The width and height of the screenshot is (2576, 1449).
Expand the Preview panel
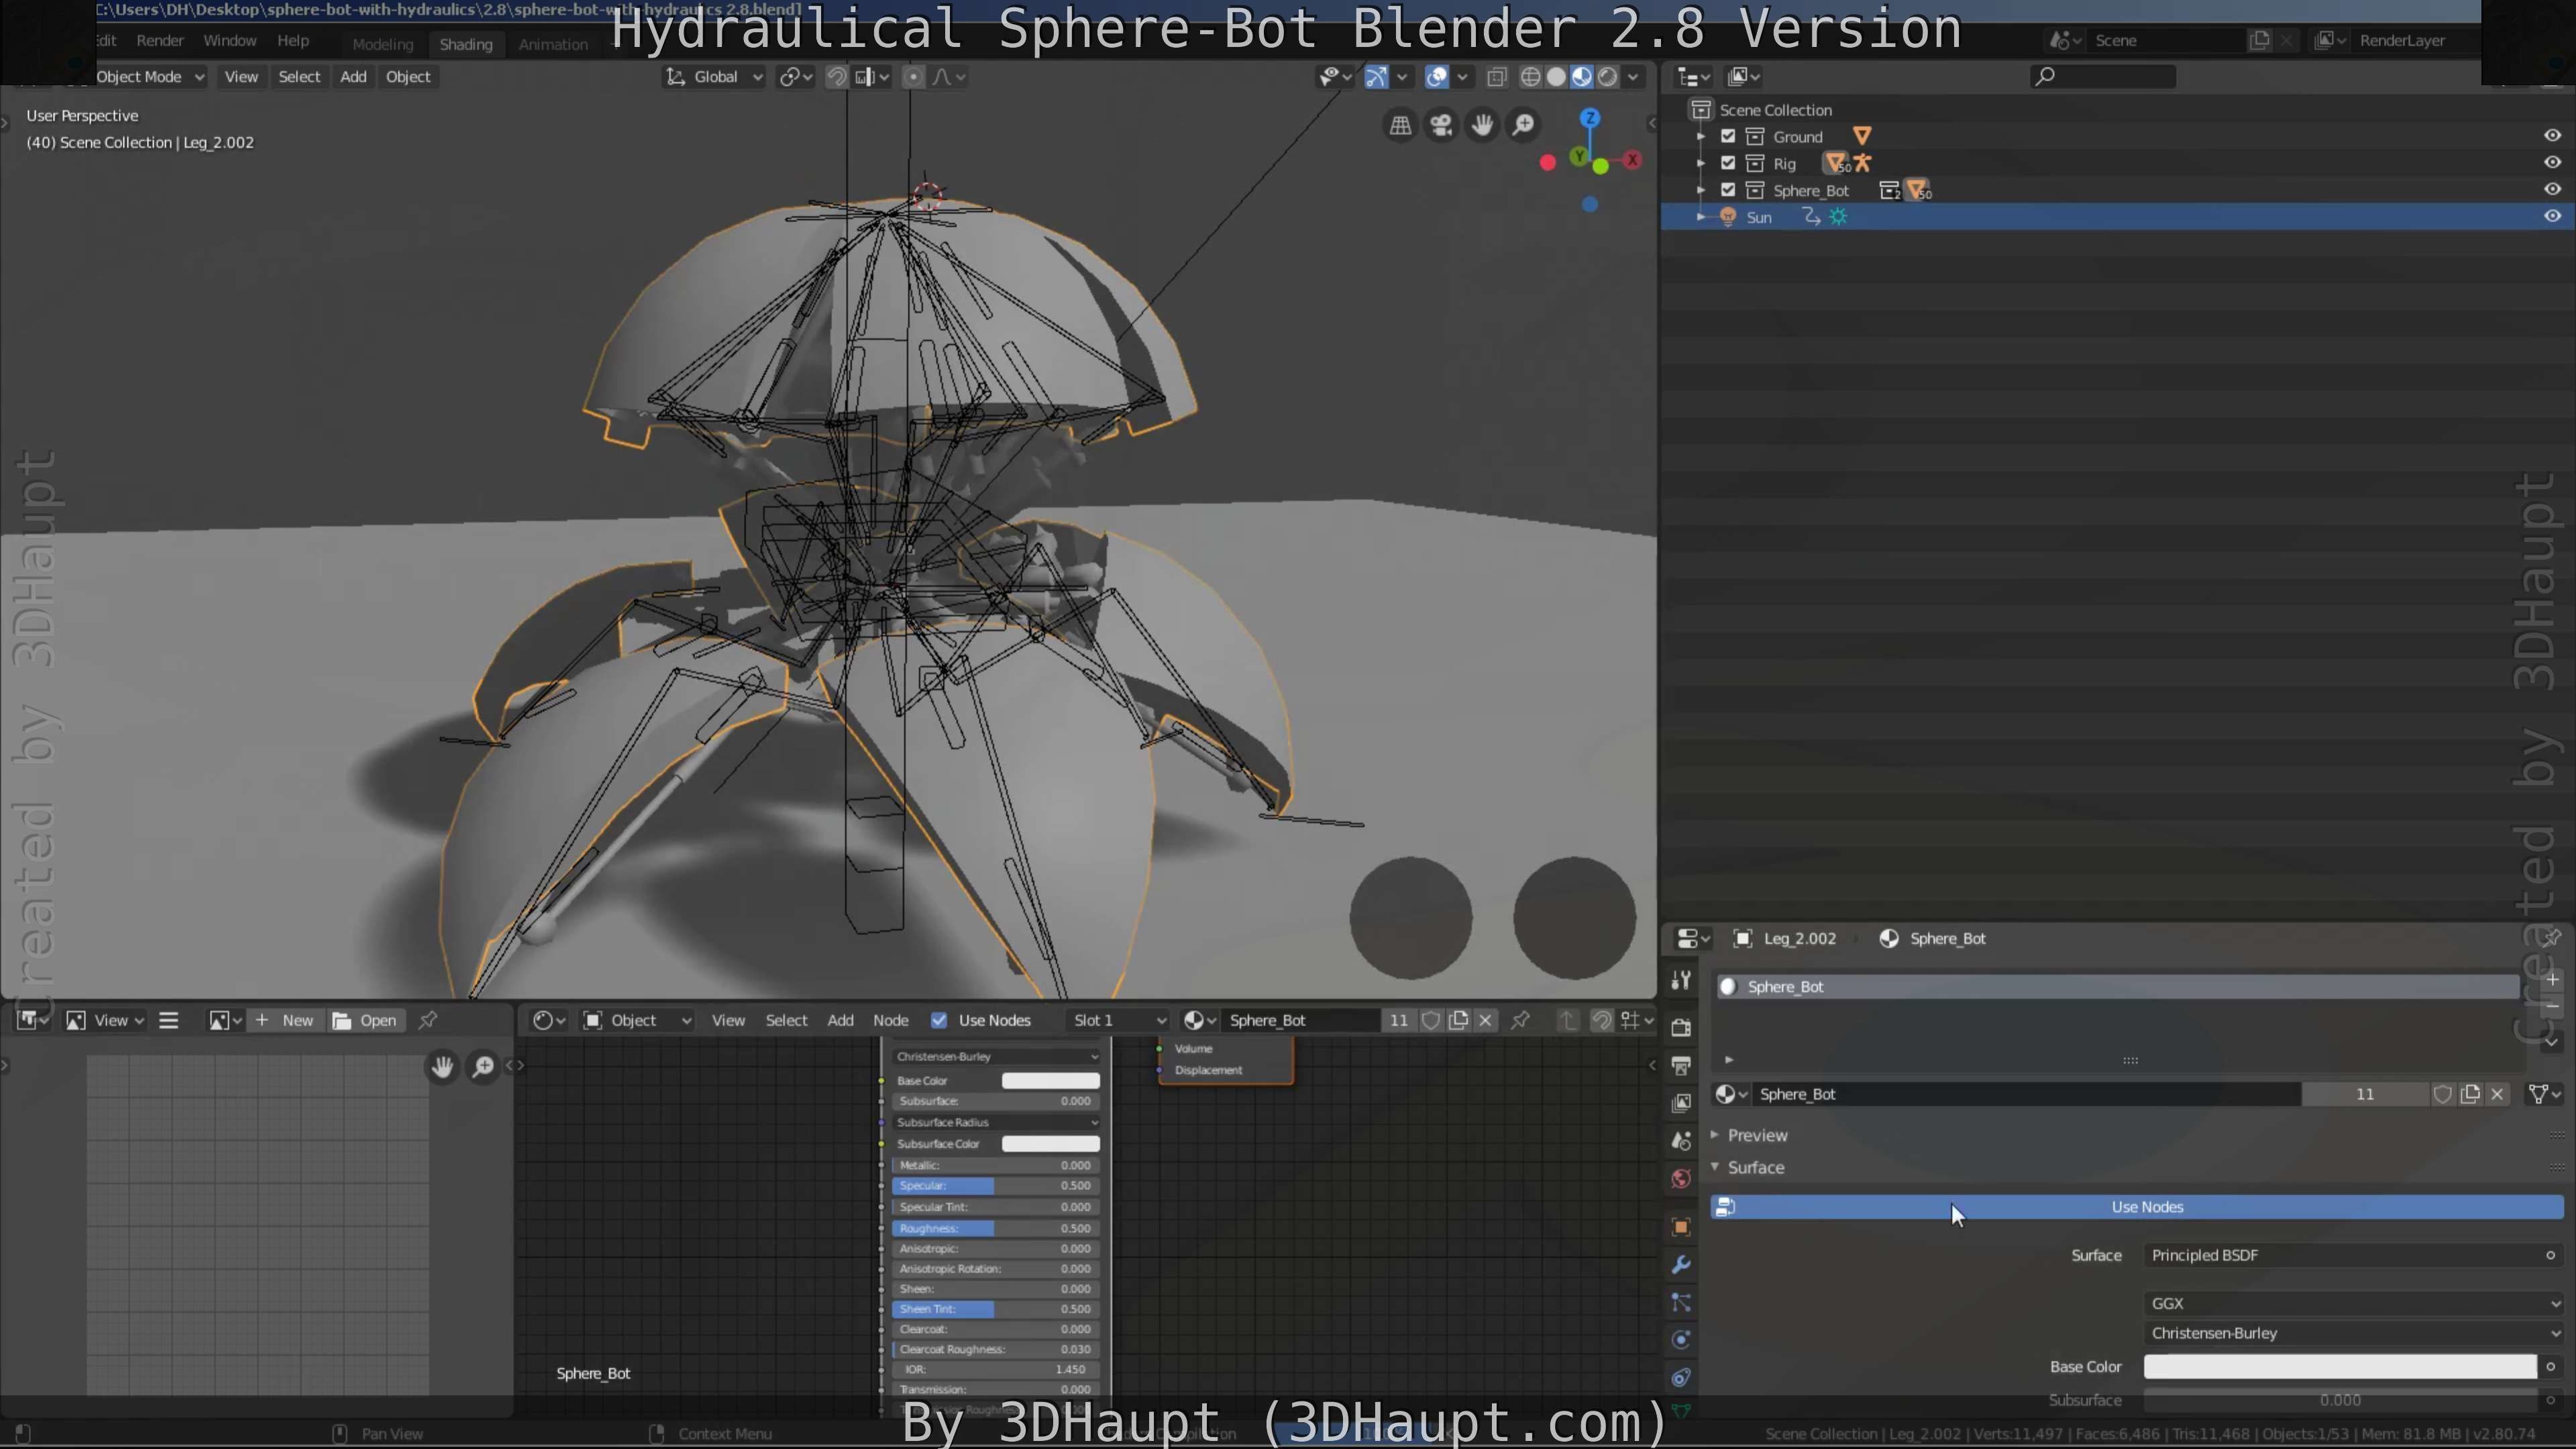coord(1715,1135)
